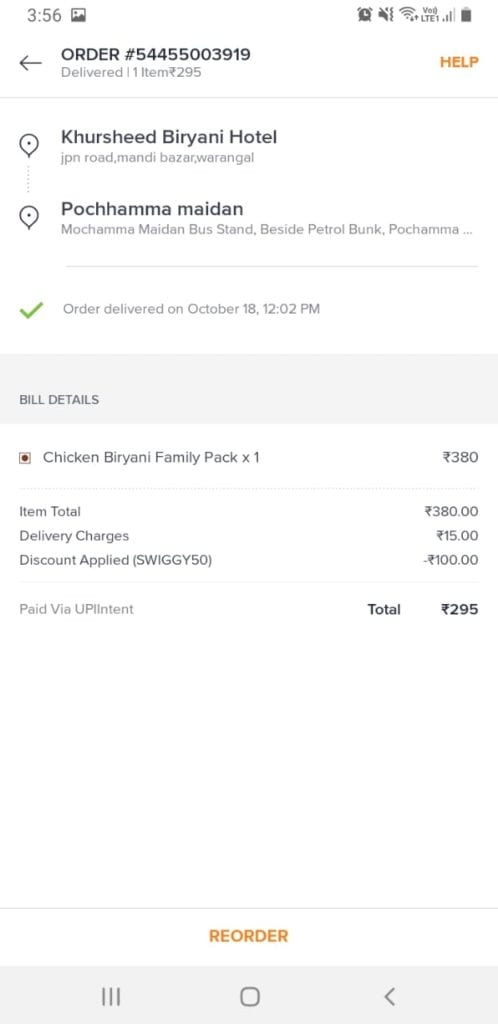The image size is (498, 1024).
Task: Select Khursheed Biryani Hotel name
Action: tap(169, 137)
